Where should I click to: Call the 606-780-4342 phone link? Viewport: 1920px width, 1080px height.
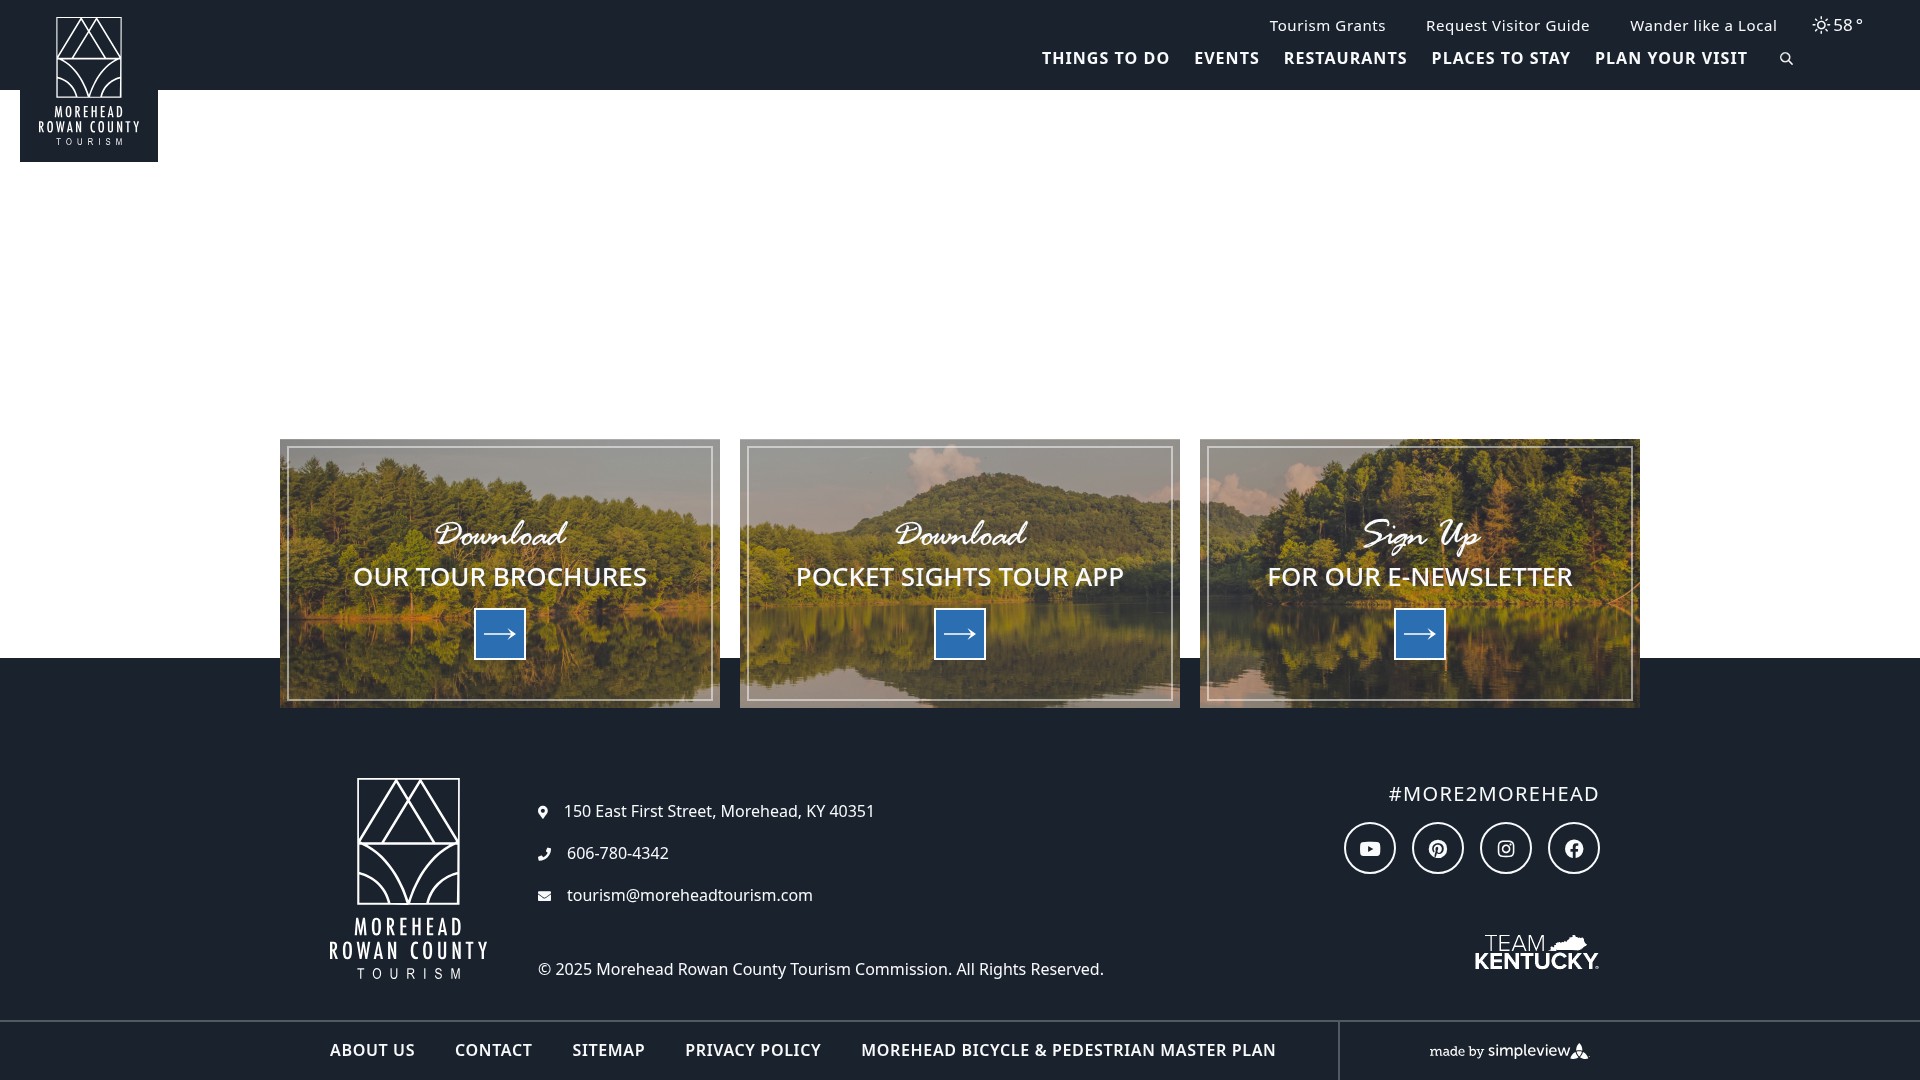(x=618, y=853)
